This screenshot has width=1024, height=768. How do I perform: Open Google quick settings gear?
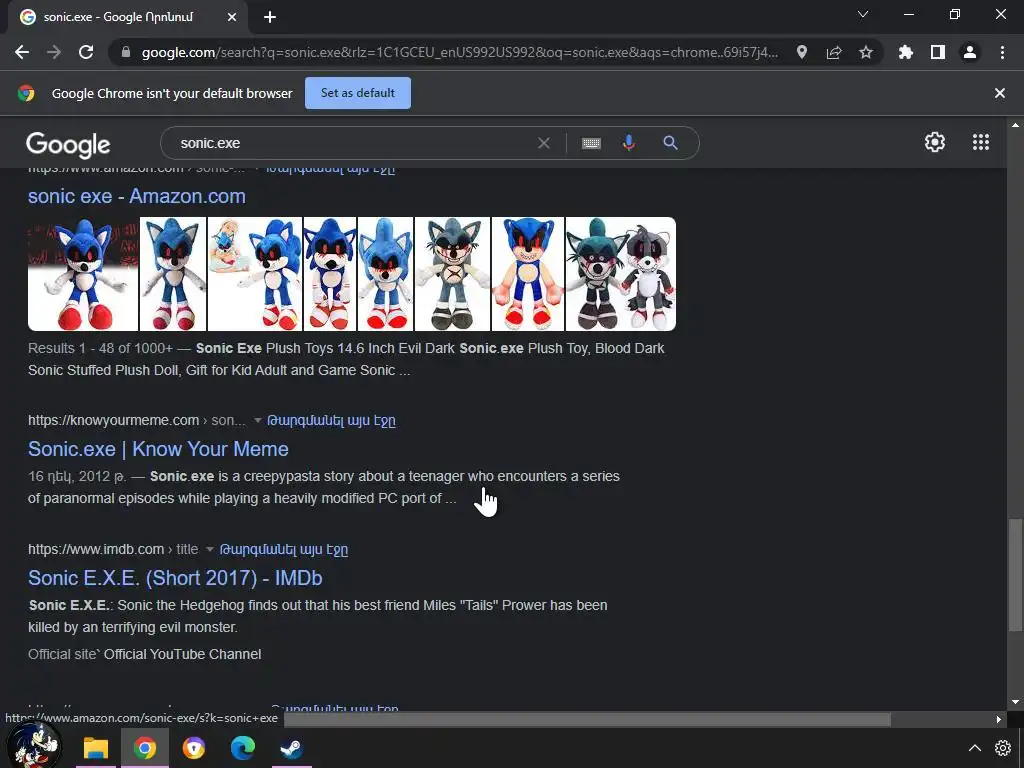pyautogui.click(x=935, y=142)
